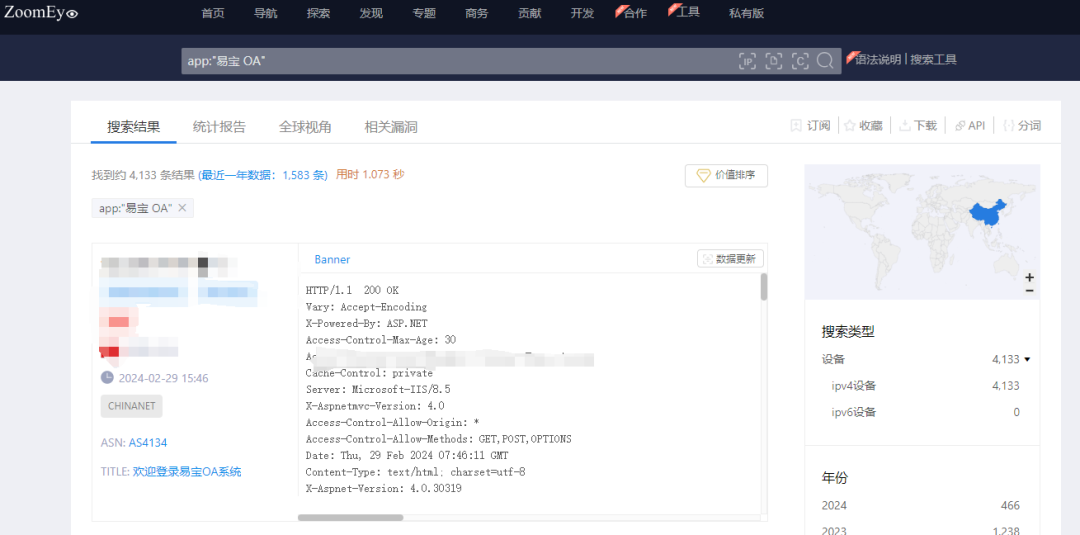The height and width of the screenshot is (535, 1080).
Task: Open the 贡献 menu item
Action: 530,13
